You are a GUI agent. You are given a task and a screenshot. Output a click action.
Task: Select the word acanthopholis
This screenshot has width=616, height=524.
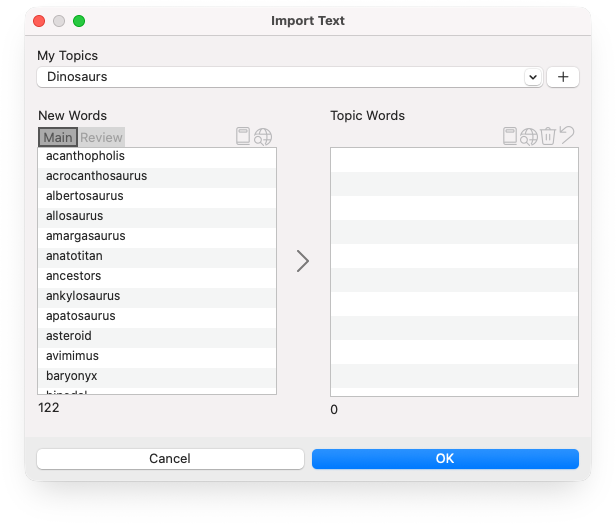click(157, 156)
